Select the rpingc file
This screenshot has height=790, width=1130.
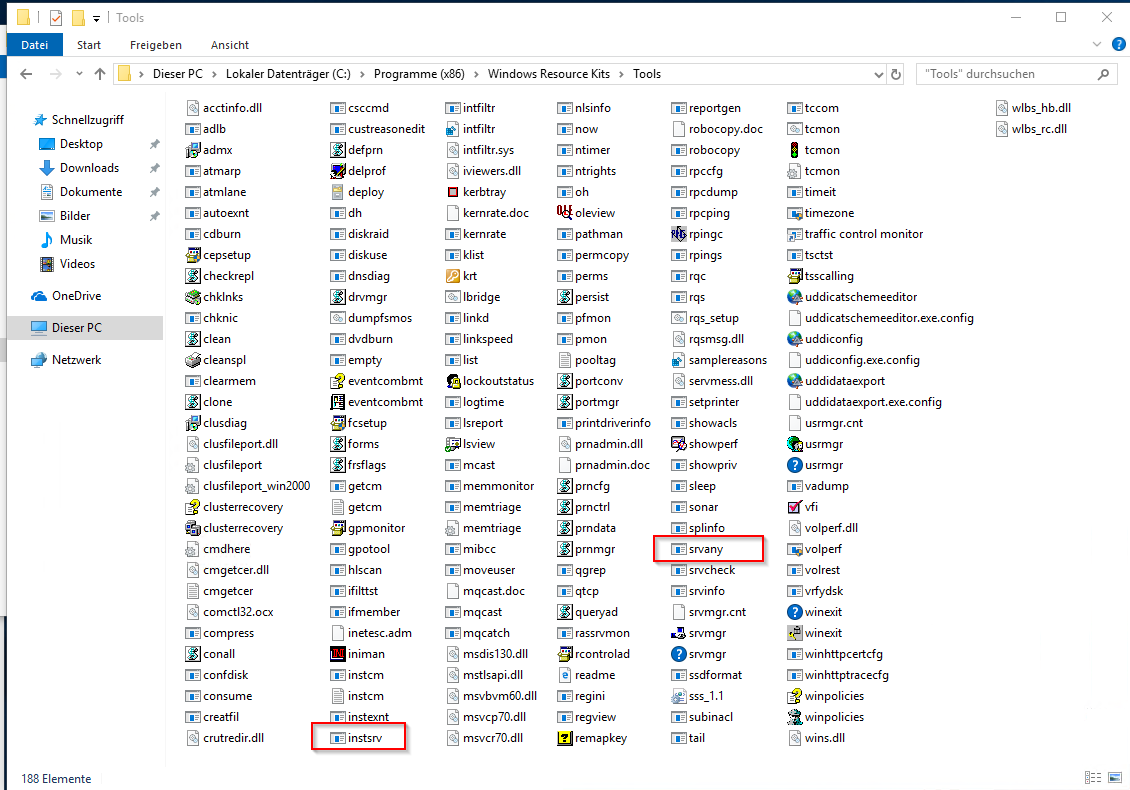coord(697,234)
